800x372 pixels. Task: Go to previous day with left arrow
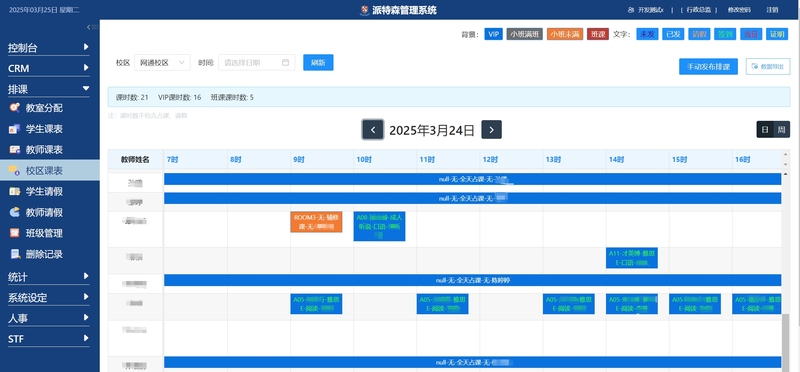pos(373,130)
